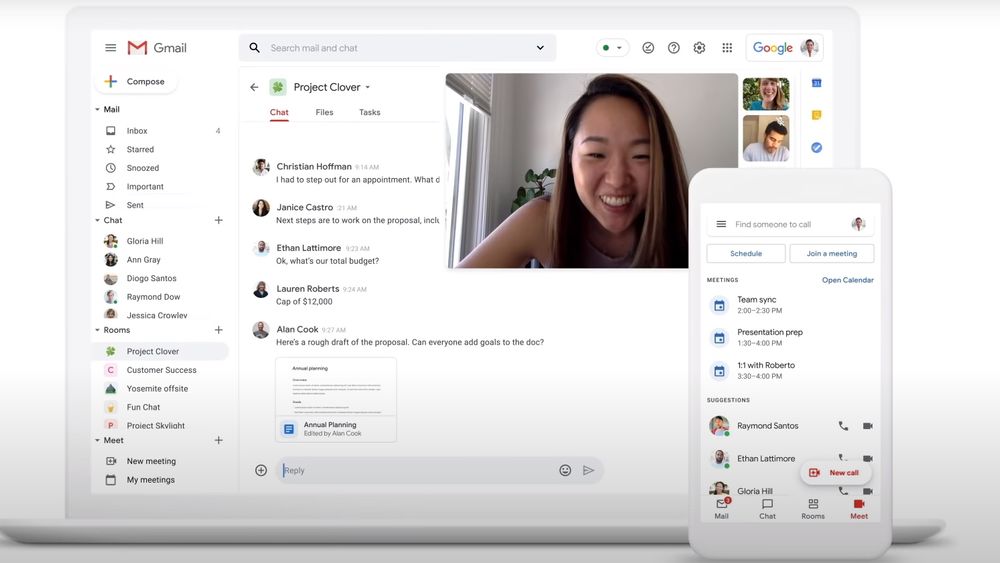Start video call with Gloria Hill on phone

coord(868,491)
